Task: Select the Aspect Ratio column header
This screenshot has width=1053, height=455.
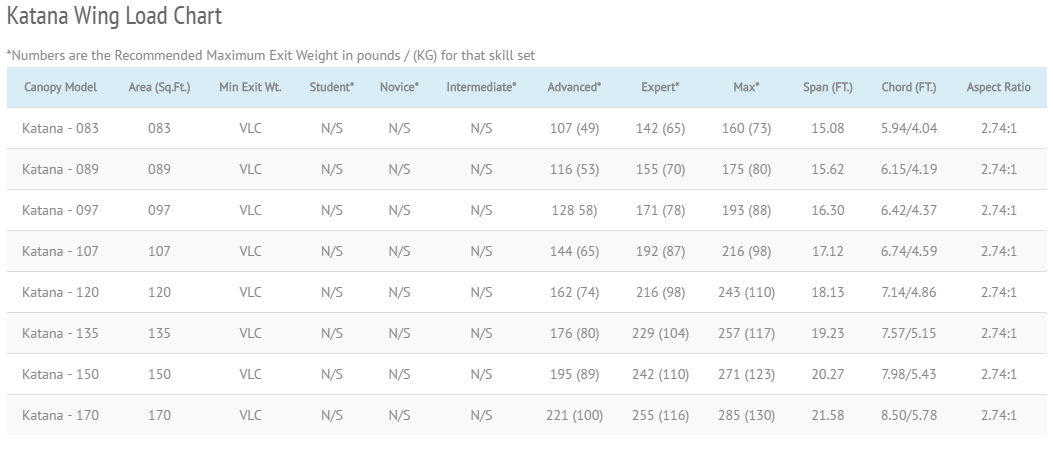Action: 998,87
